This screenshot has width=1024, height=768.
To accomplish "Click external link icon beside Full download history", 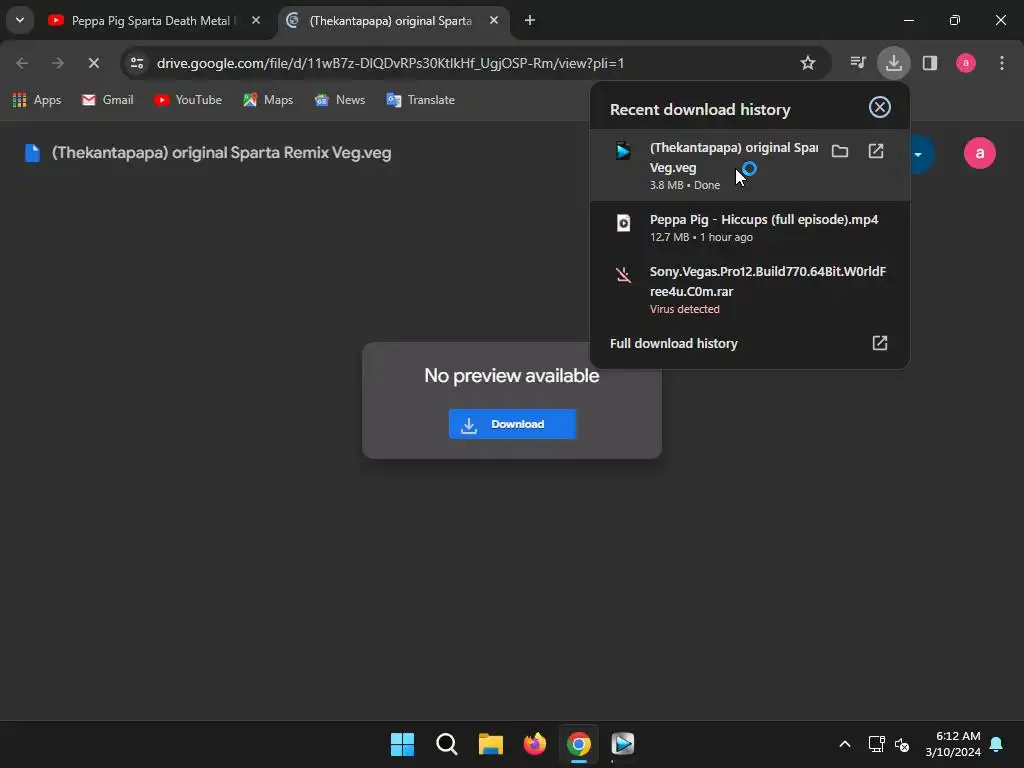I will [x=880, y=343].
